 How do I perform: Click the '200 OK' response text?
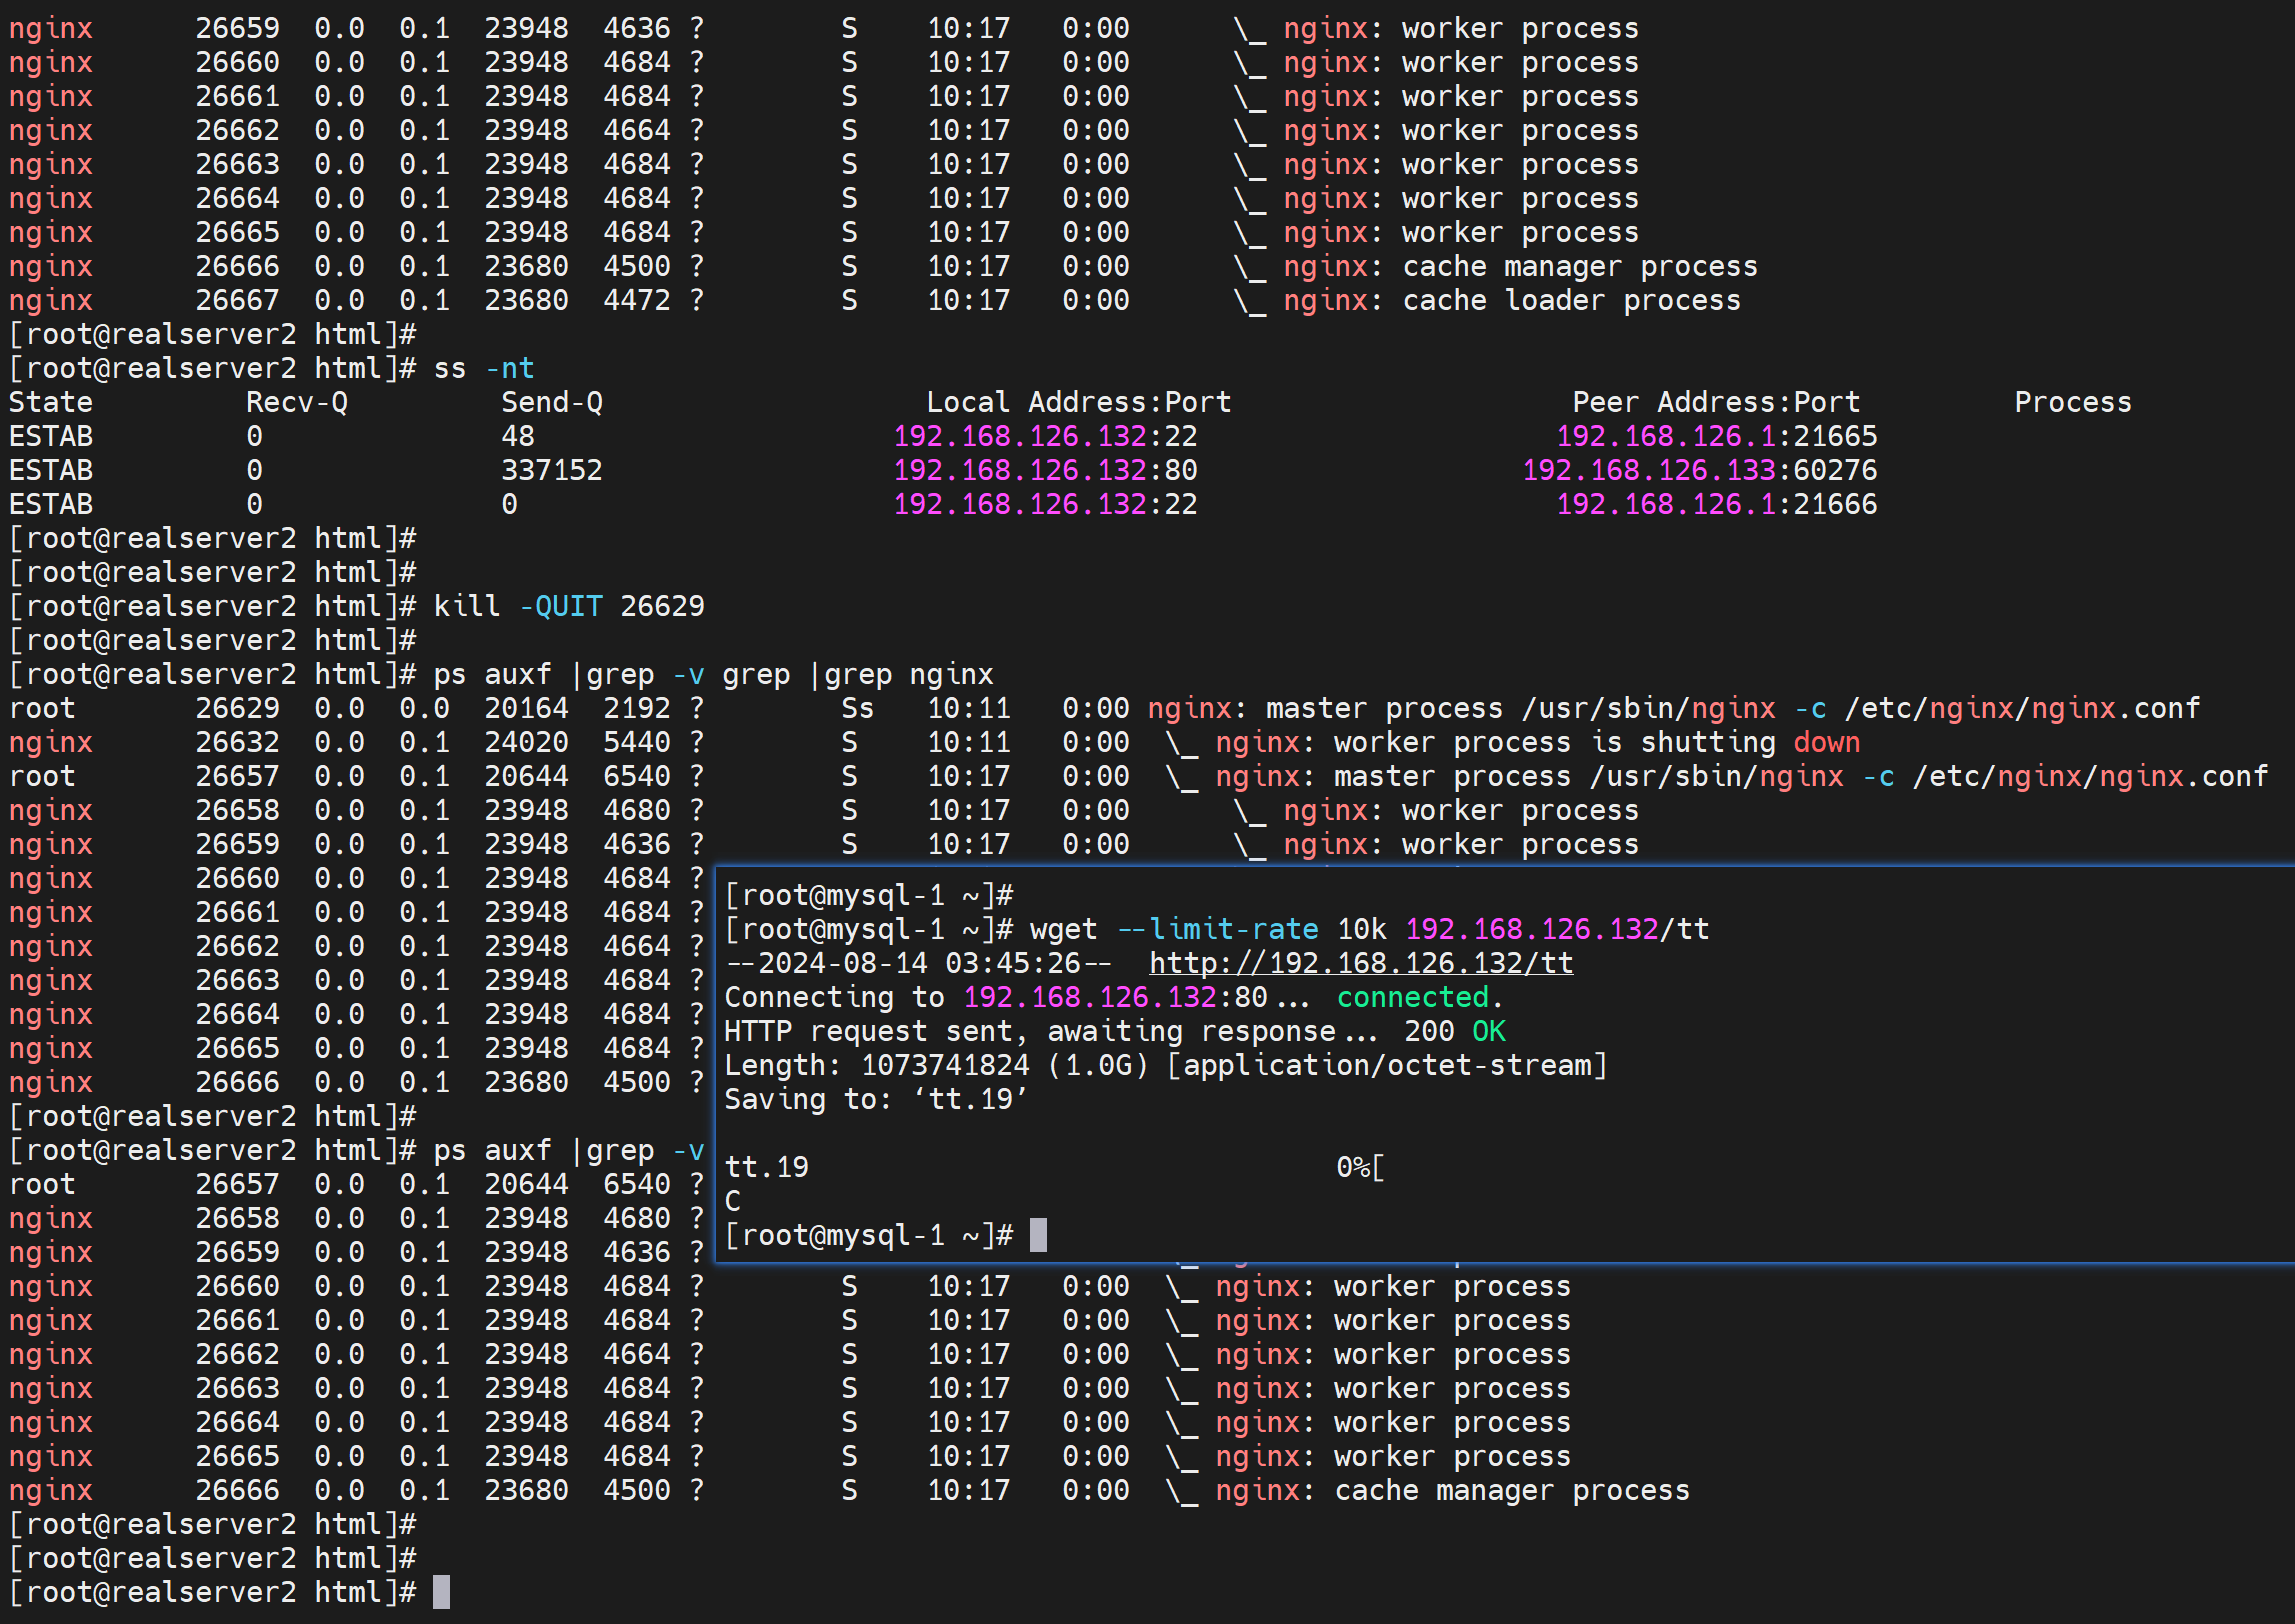(x=1454, y=1031)
